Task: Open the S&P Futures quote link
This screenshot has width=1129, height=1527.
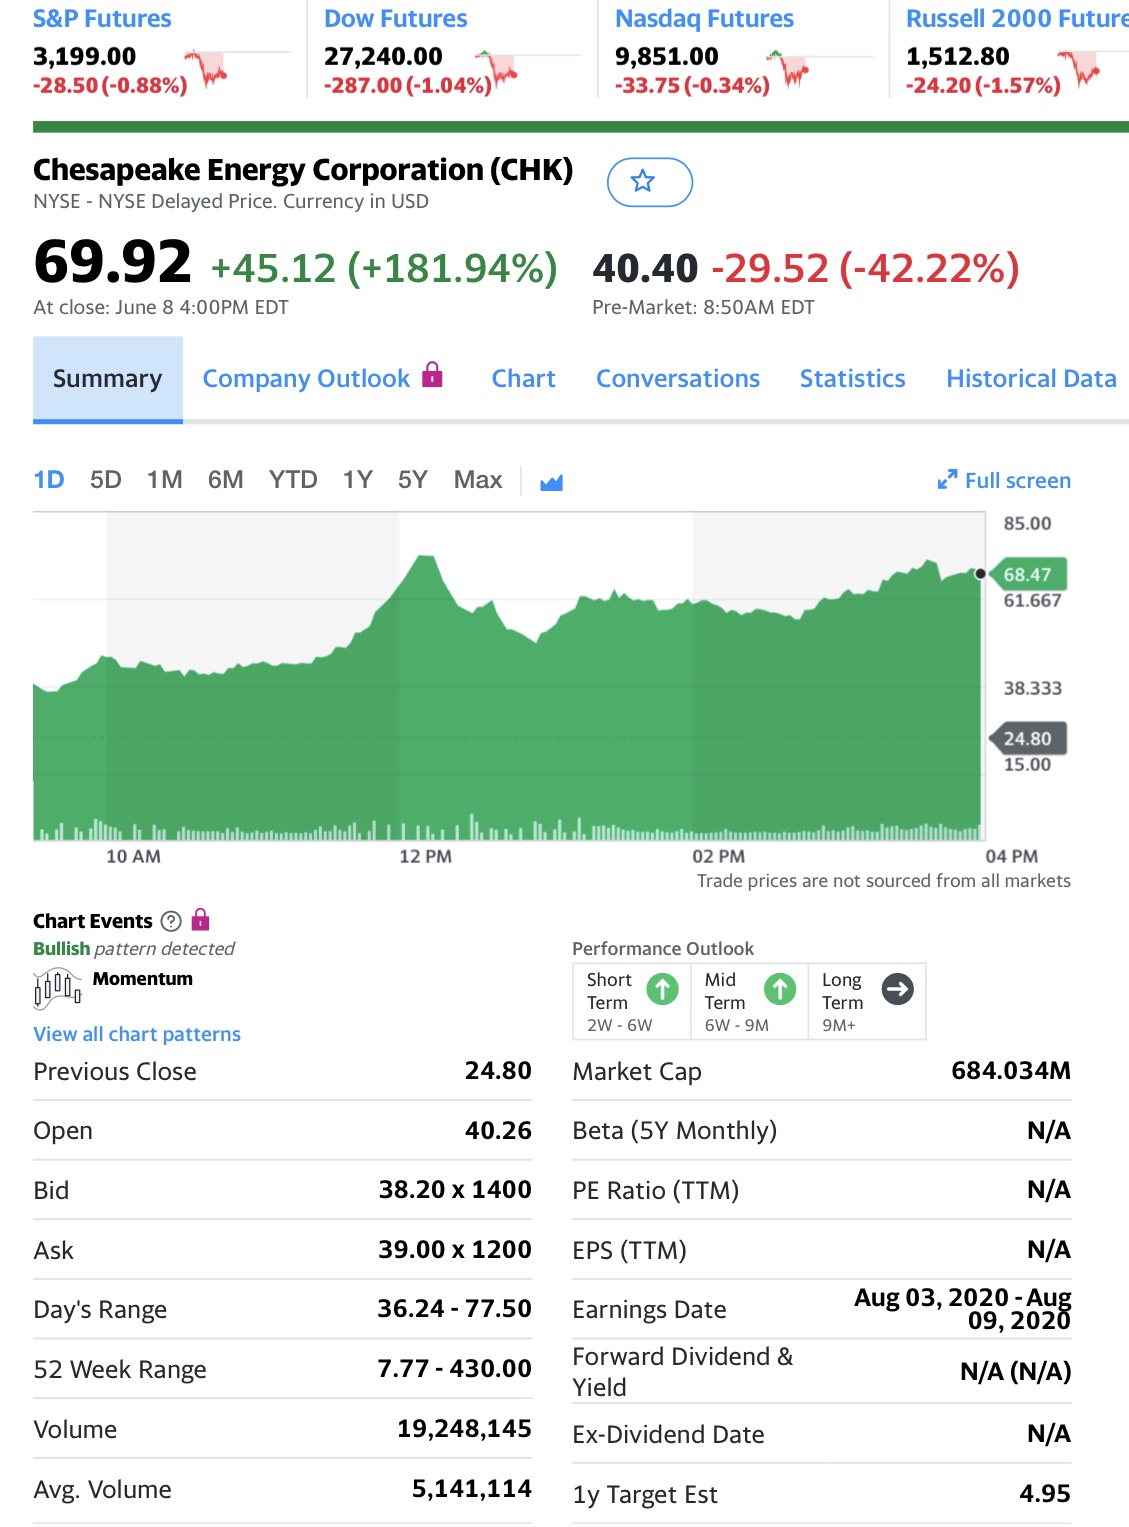Action: point(102,19)
